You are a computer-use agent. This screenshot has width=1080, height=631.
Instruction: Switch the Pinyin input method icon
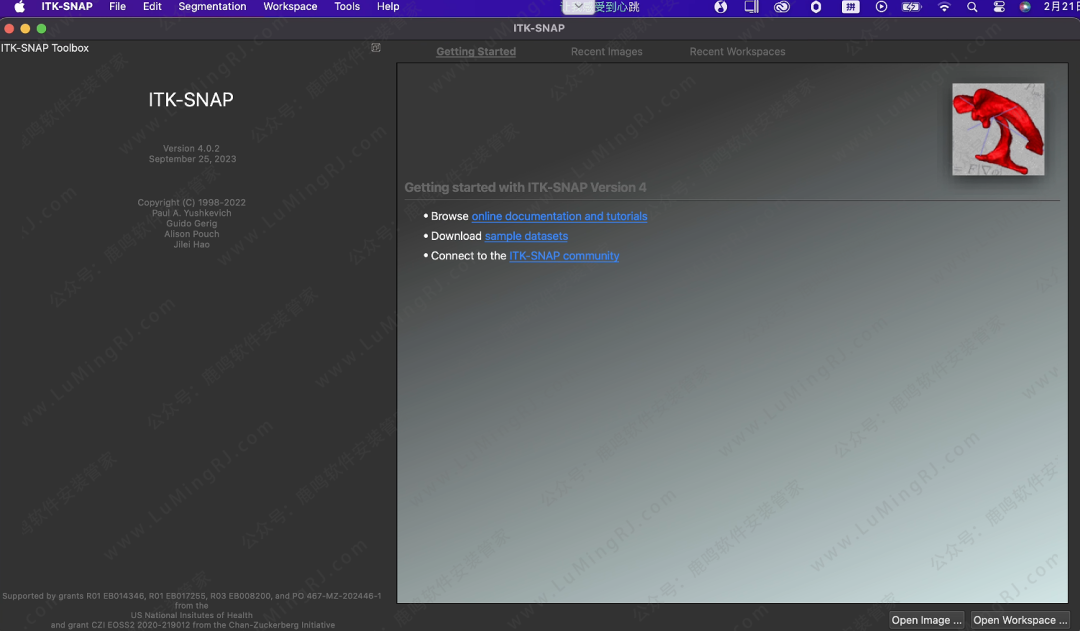coord(850,7)
